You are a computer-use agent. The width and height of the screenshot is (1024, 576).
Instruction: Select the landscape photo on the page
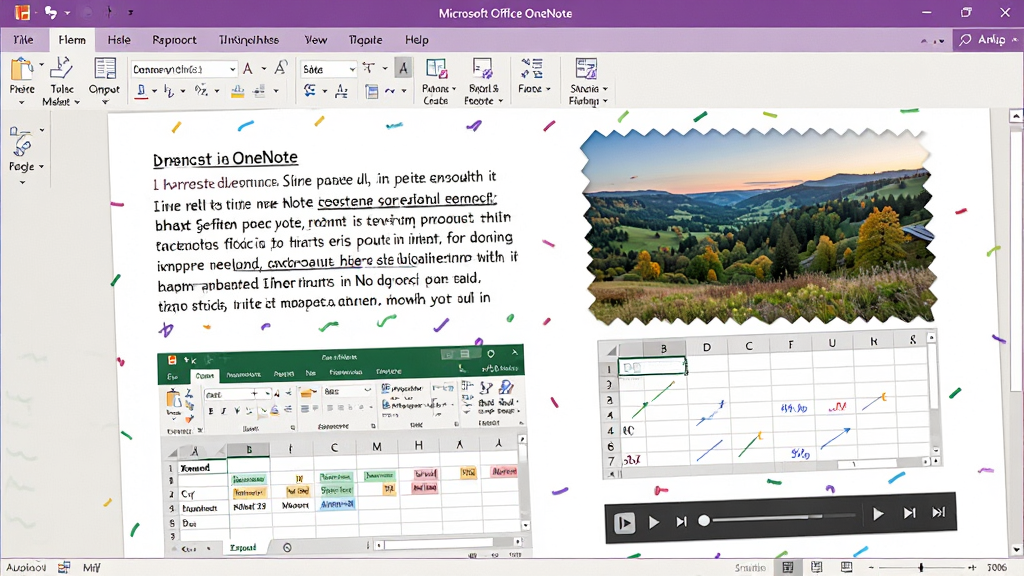click(x=758, y=226)
